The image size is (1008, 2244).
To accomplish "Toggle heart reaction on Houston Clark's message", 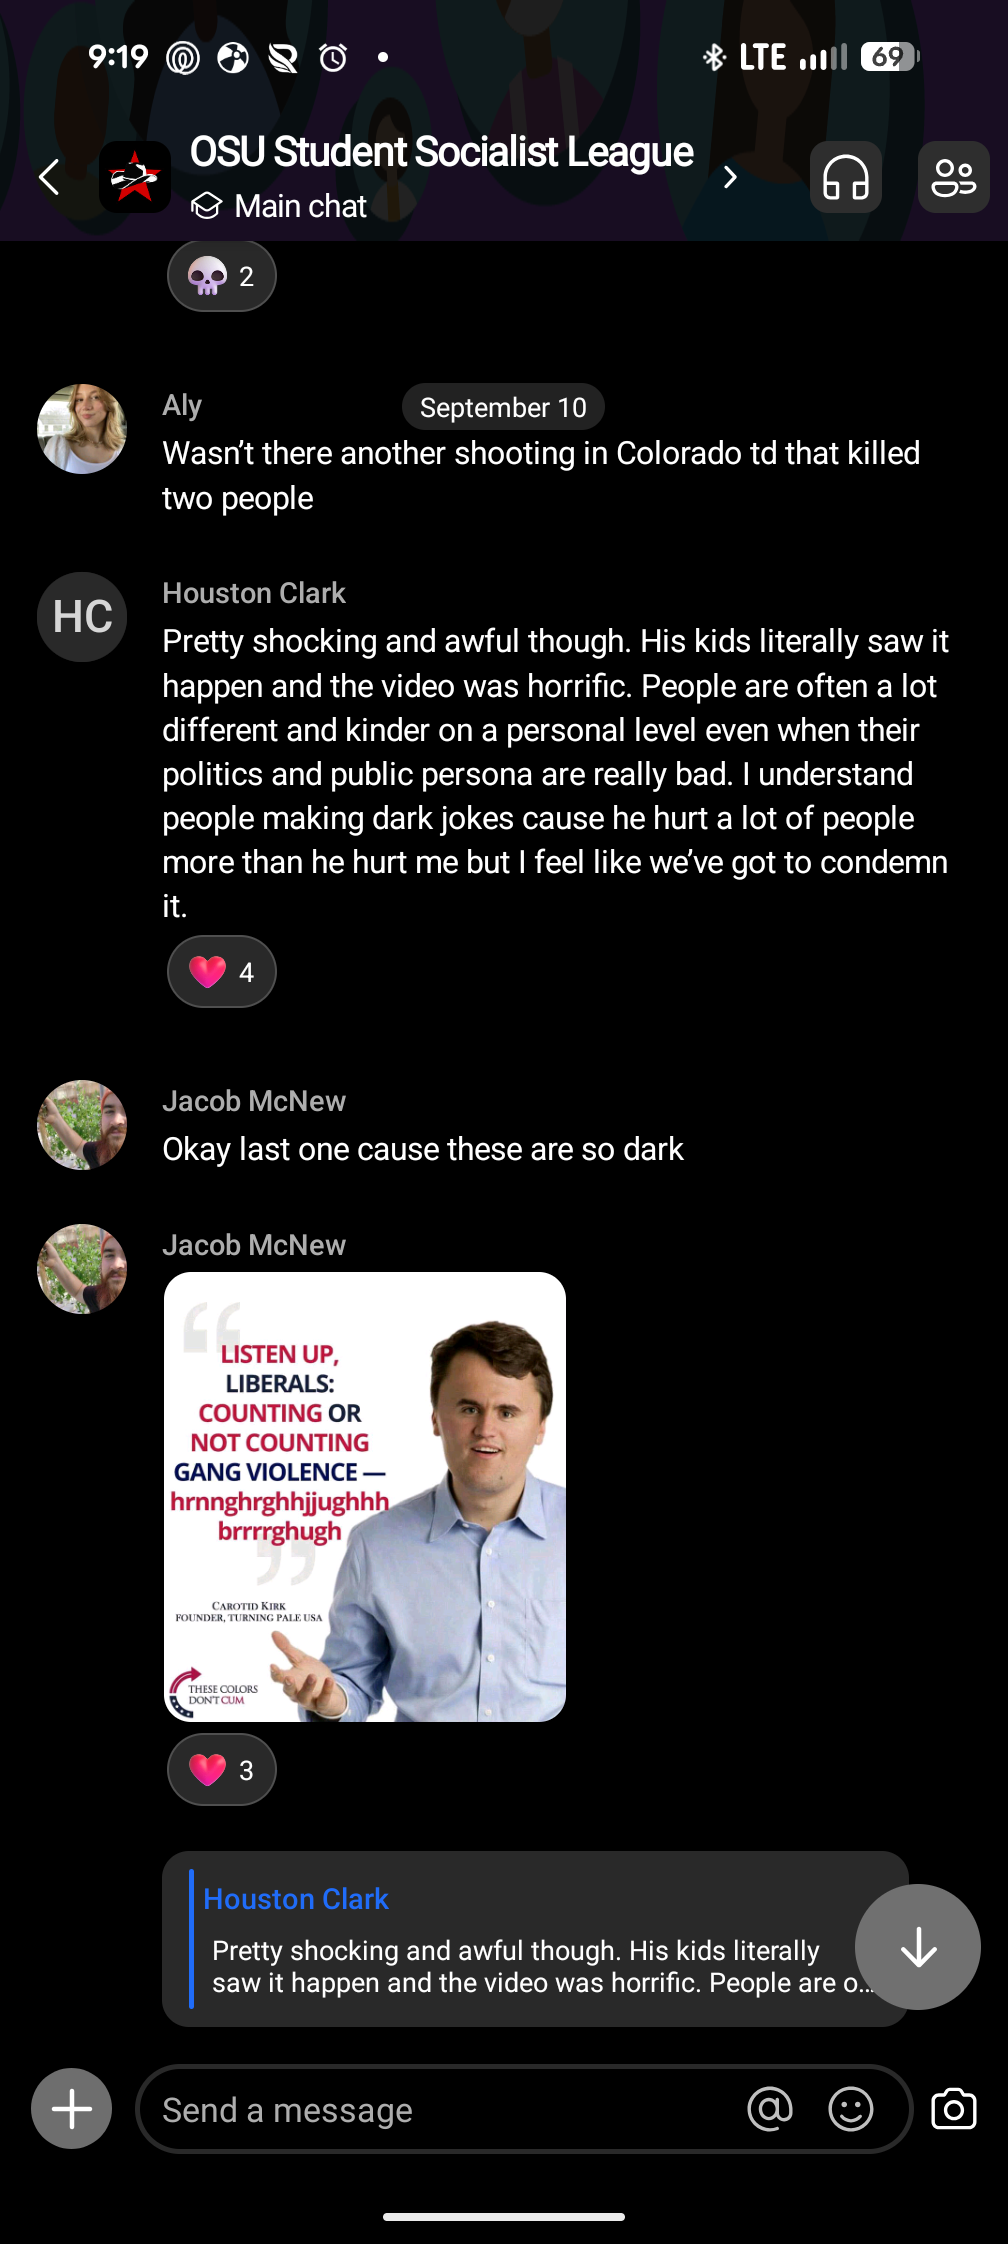I will 221,972.
